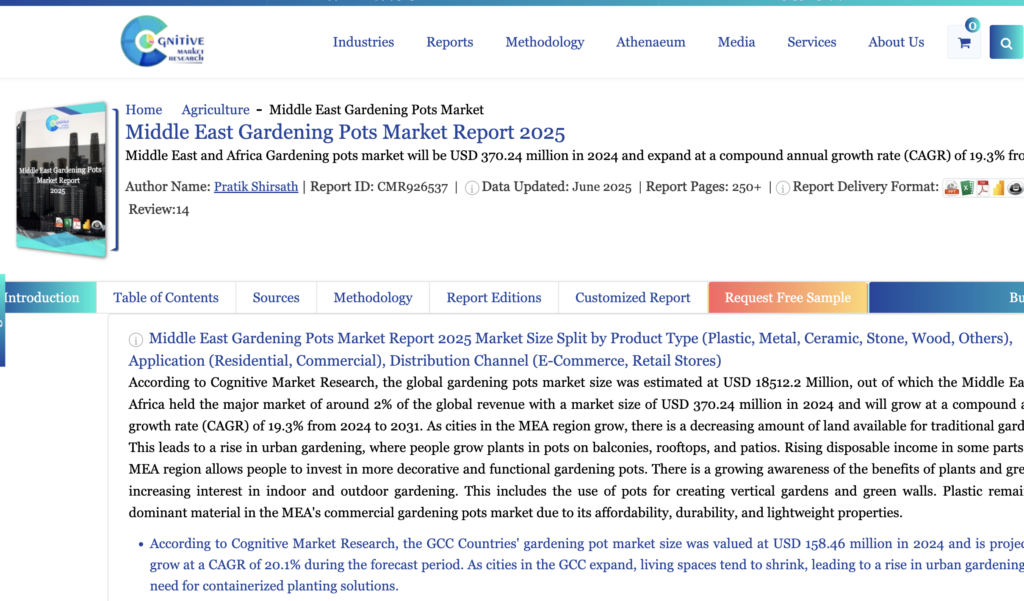Click the Request Free Sample button
The height and width of the screenshot is (601, 1024).
point(788,297)
